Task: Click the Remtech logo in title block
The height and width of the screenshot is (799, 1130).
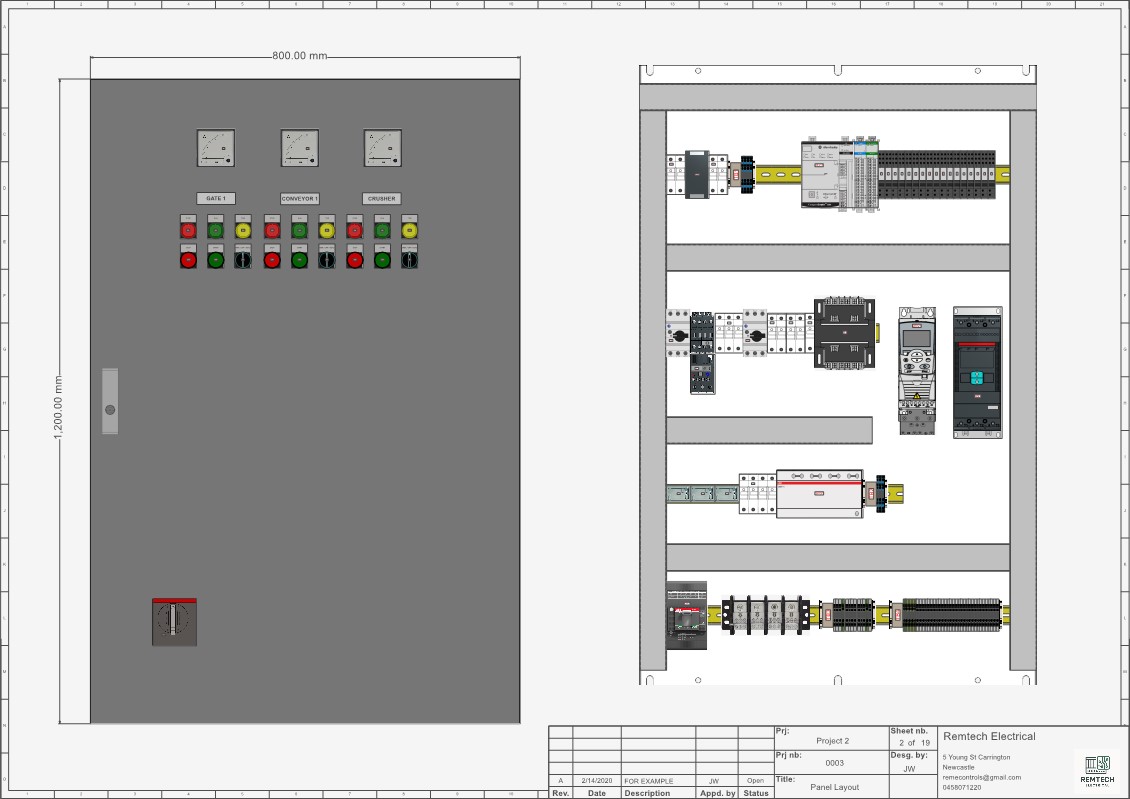Action: (x=1097, y=769)
